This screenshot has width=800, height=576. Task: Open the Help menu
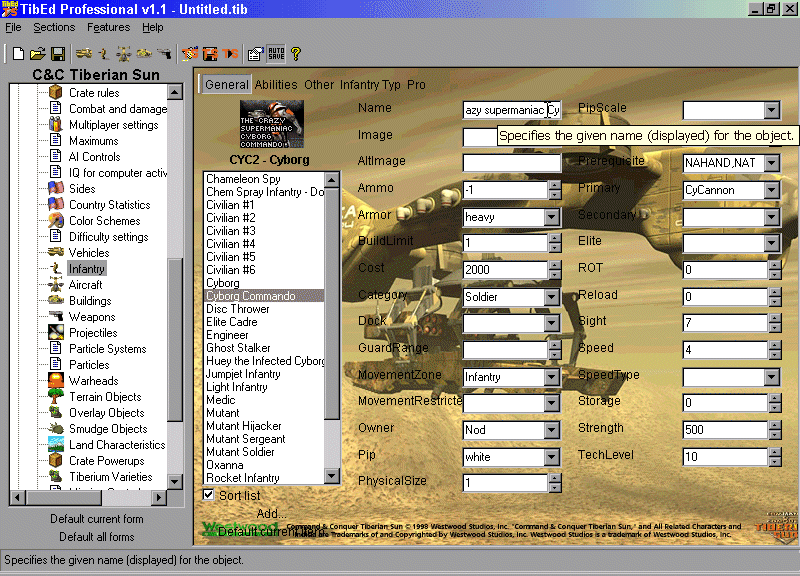coord(153,28)
